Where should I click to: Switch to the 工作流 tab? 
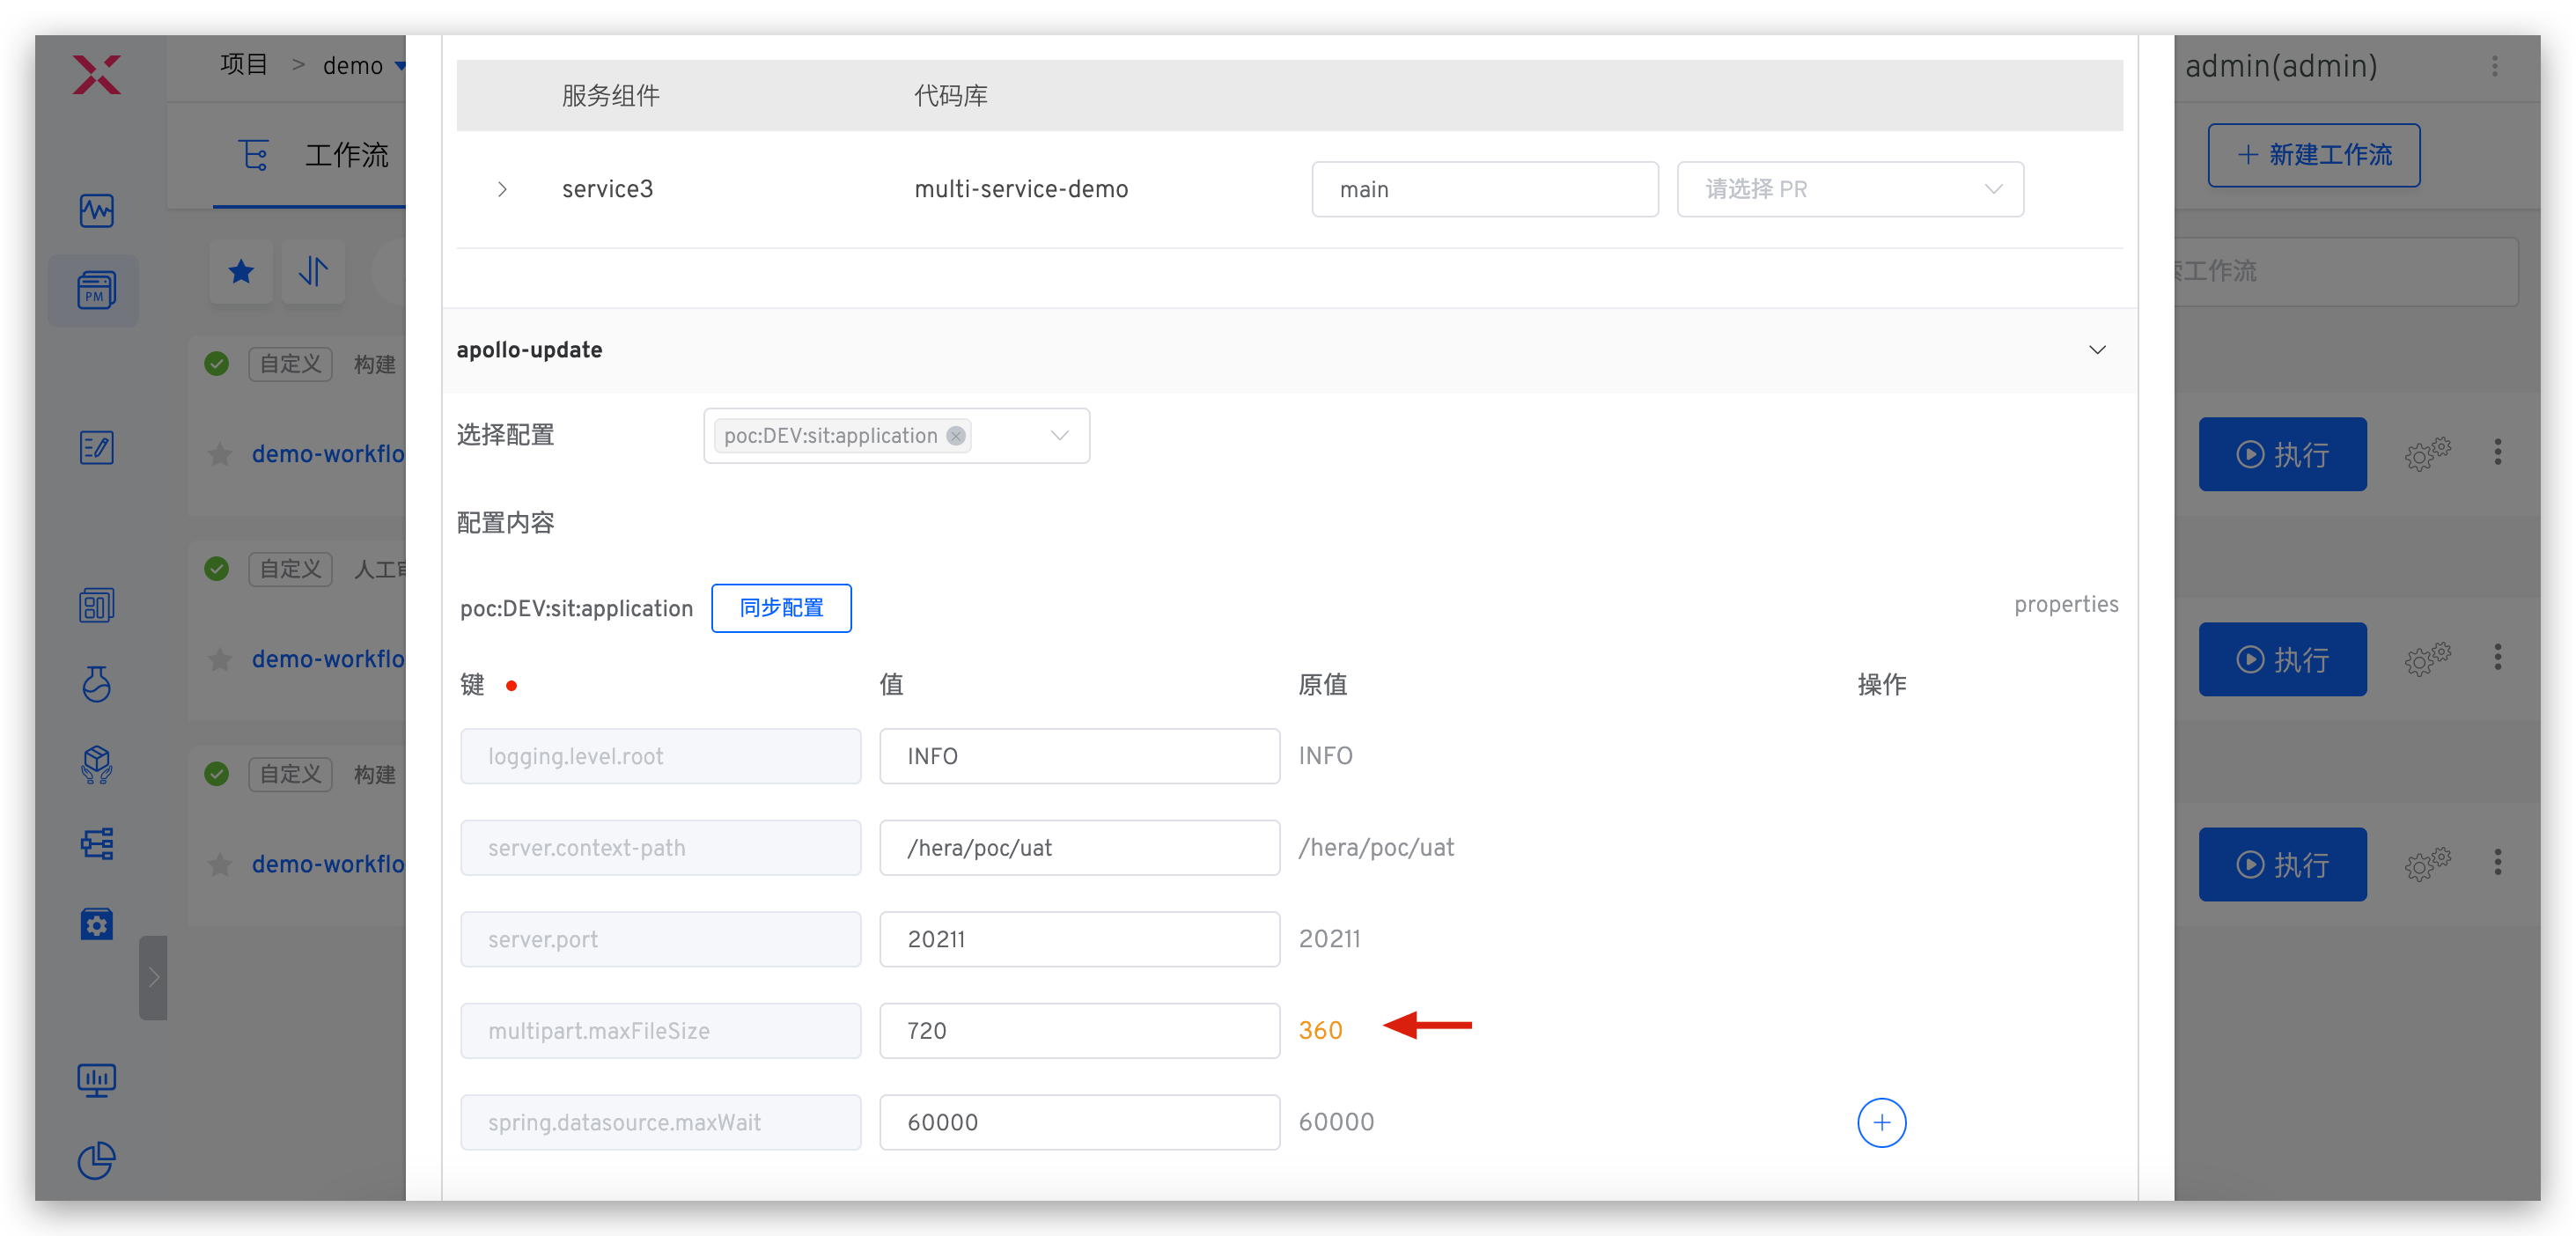[346, 155]
